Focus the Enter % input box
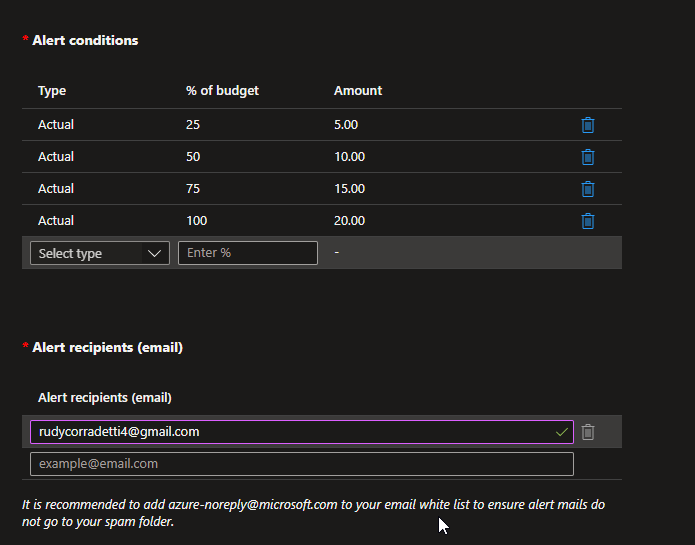The height and width of the screenshot is (545, 695). coord(248,253)
